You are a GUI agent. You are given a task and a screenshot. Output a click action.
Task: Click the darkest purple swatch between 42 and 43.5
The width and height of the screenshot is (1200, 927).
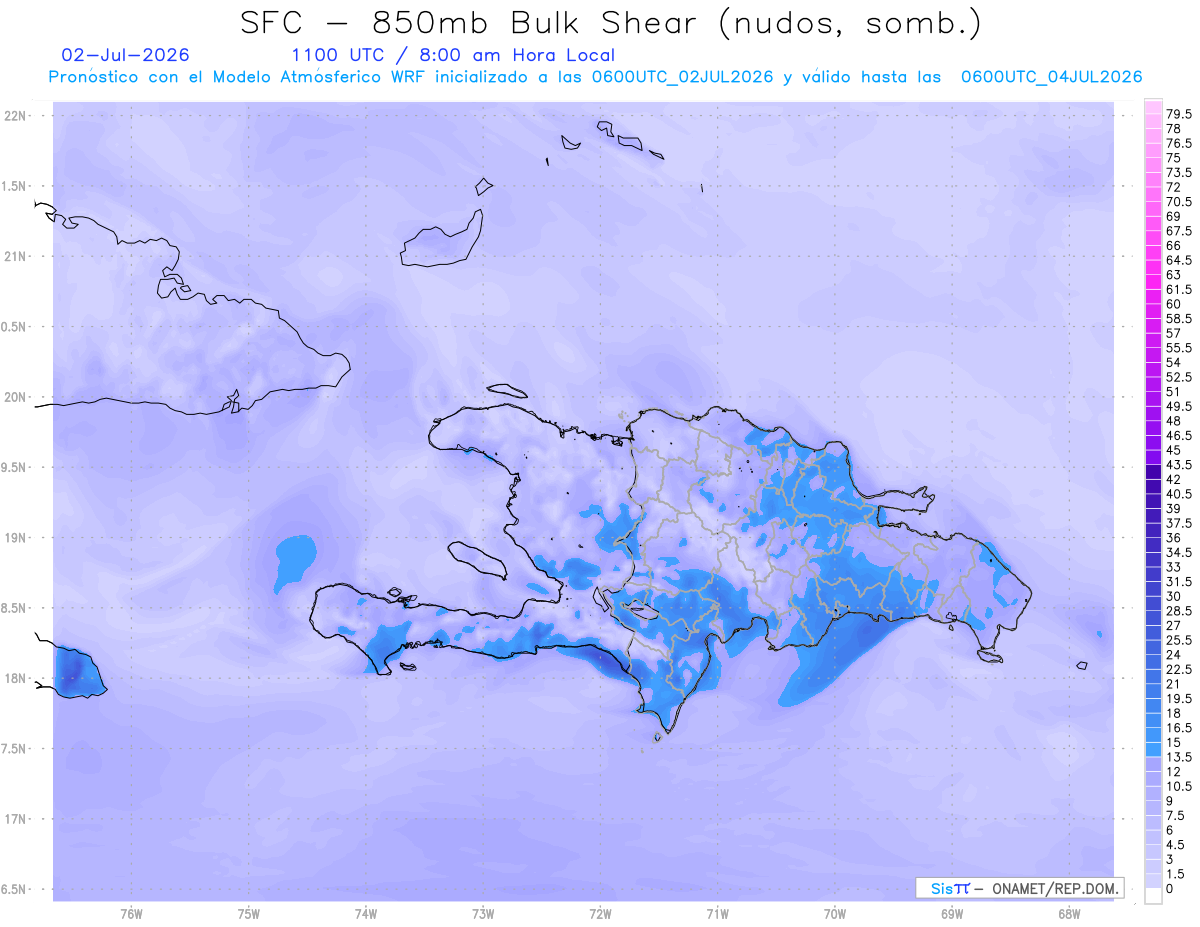click(x=1153, y=473)
